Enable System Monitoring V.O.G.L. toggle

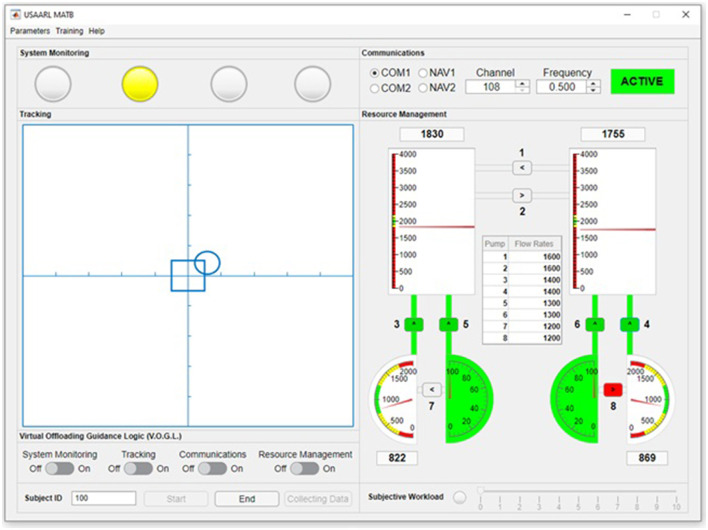59,468
